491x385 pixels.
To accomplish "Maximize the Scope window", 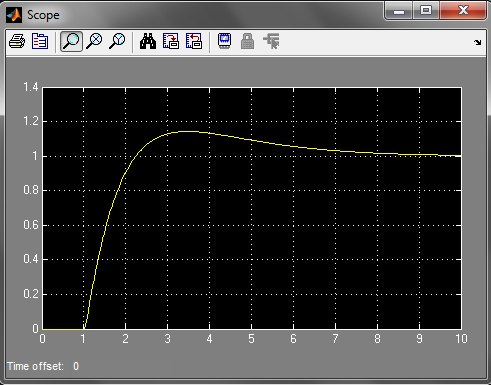I will (x=426, y=11).
